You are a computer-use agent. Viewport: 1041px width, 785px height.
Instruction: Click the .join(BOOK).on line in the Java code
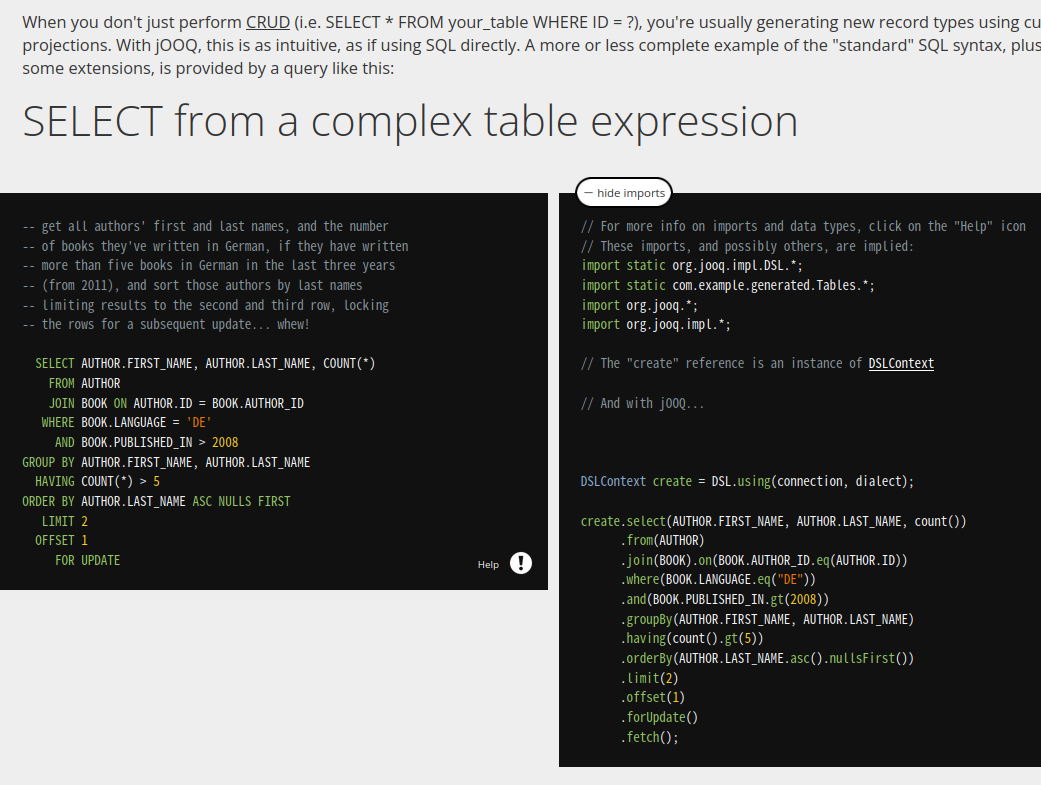point(763,560)
